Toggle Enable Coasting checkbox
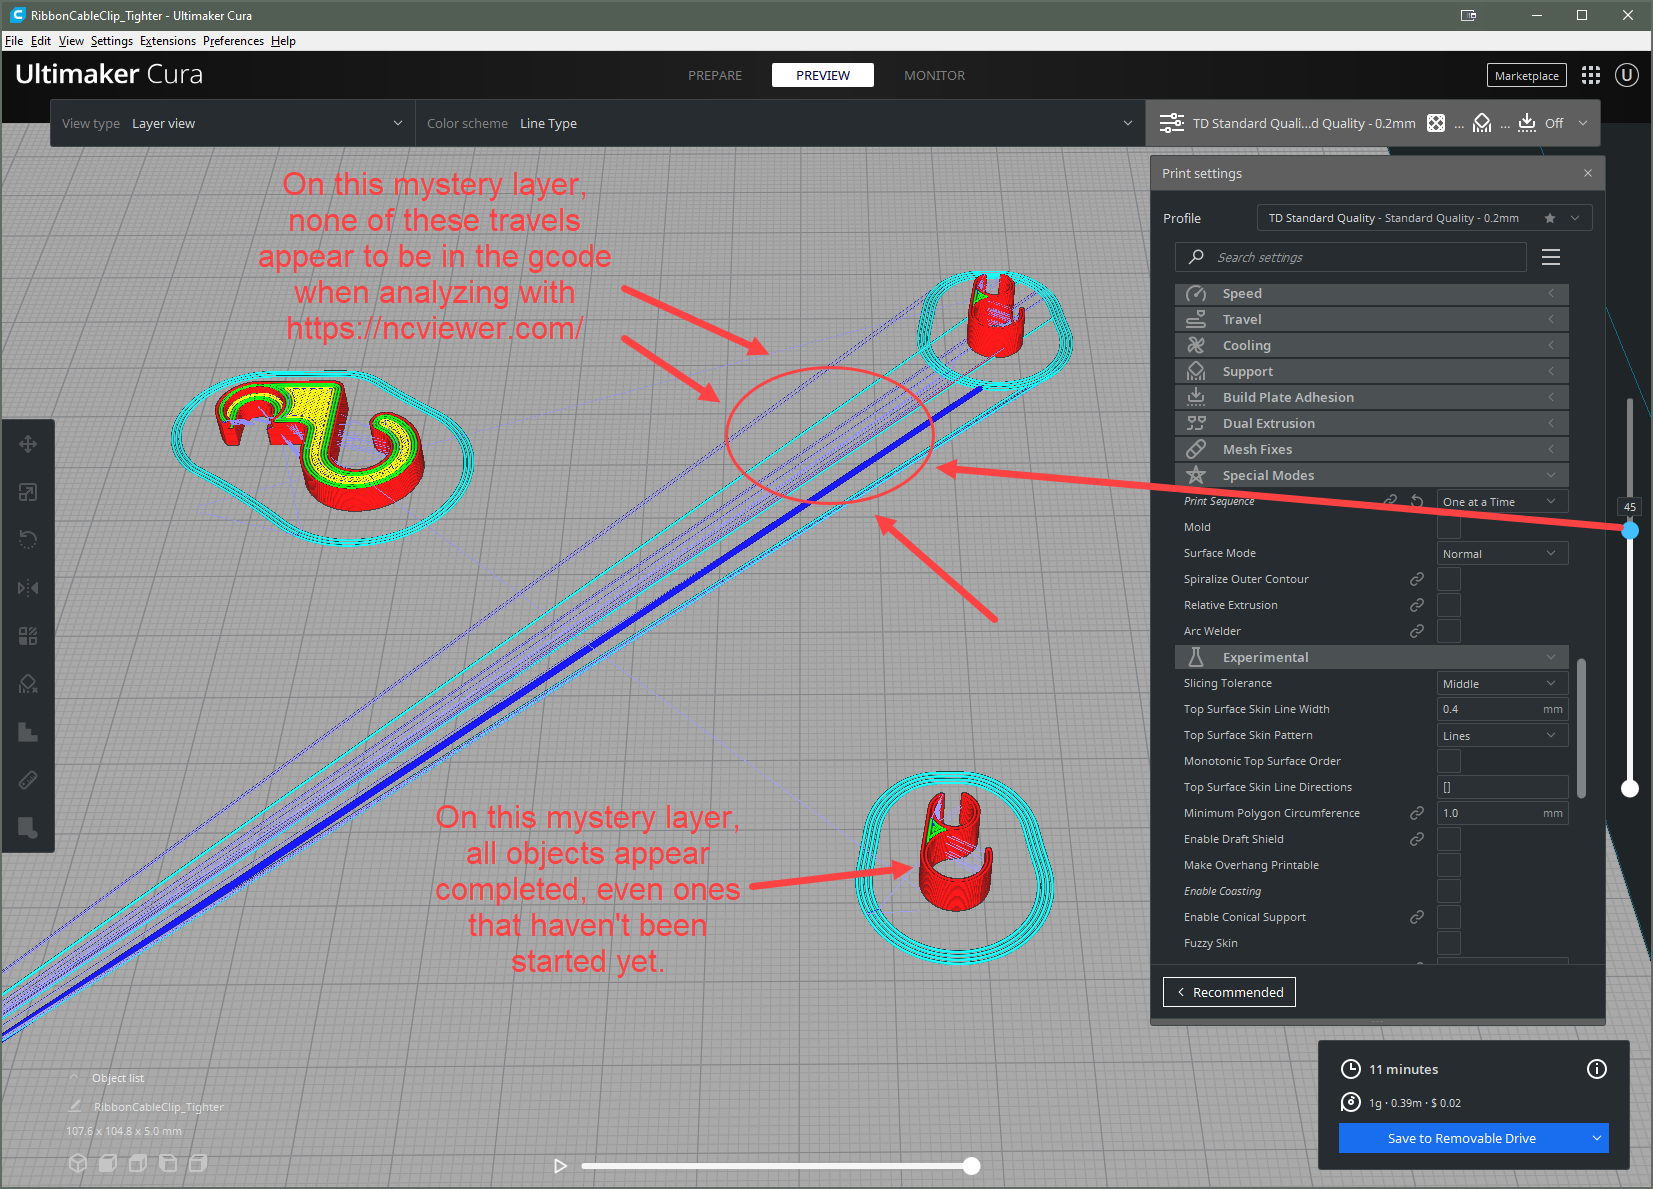 [1449, 891]
